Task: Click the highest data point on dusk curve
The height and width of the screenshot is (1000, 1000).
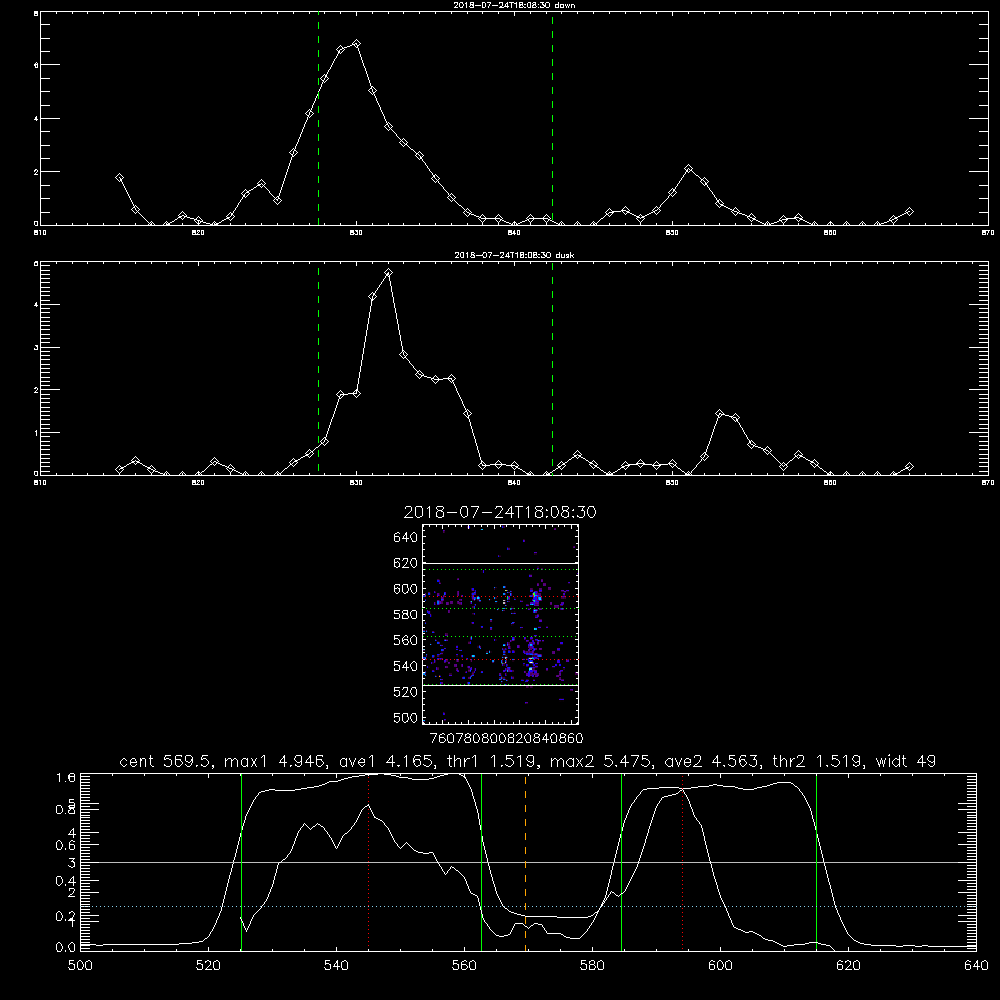Action: [x=388, y=273]
